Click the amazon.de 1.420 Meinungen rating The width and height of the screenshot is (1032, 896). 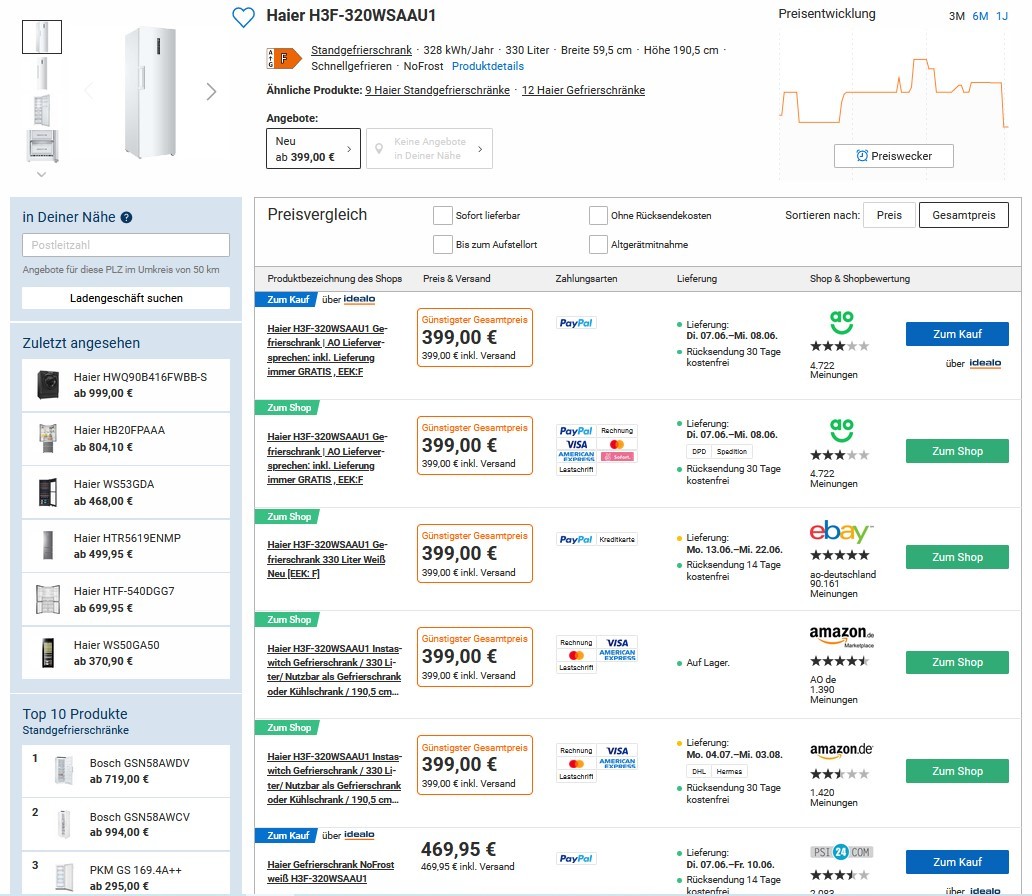coord(834,798)
